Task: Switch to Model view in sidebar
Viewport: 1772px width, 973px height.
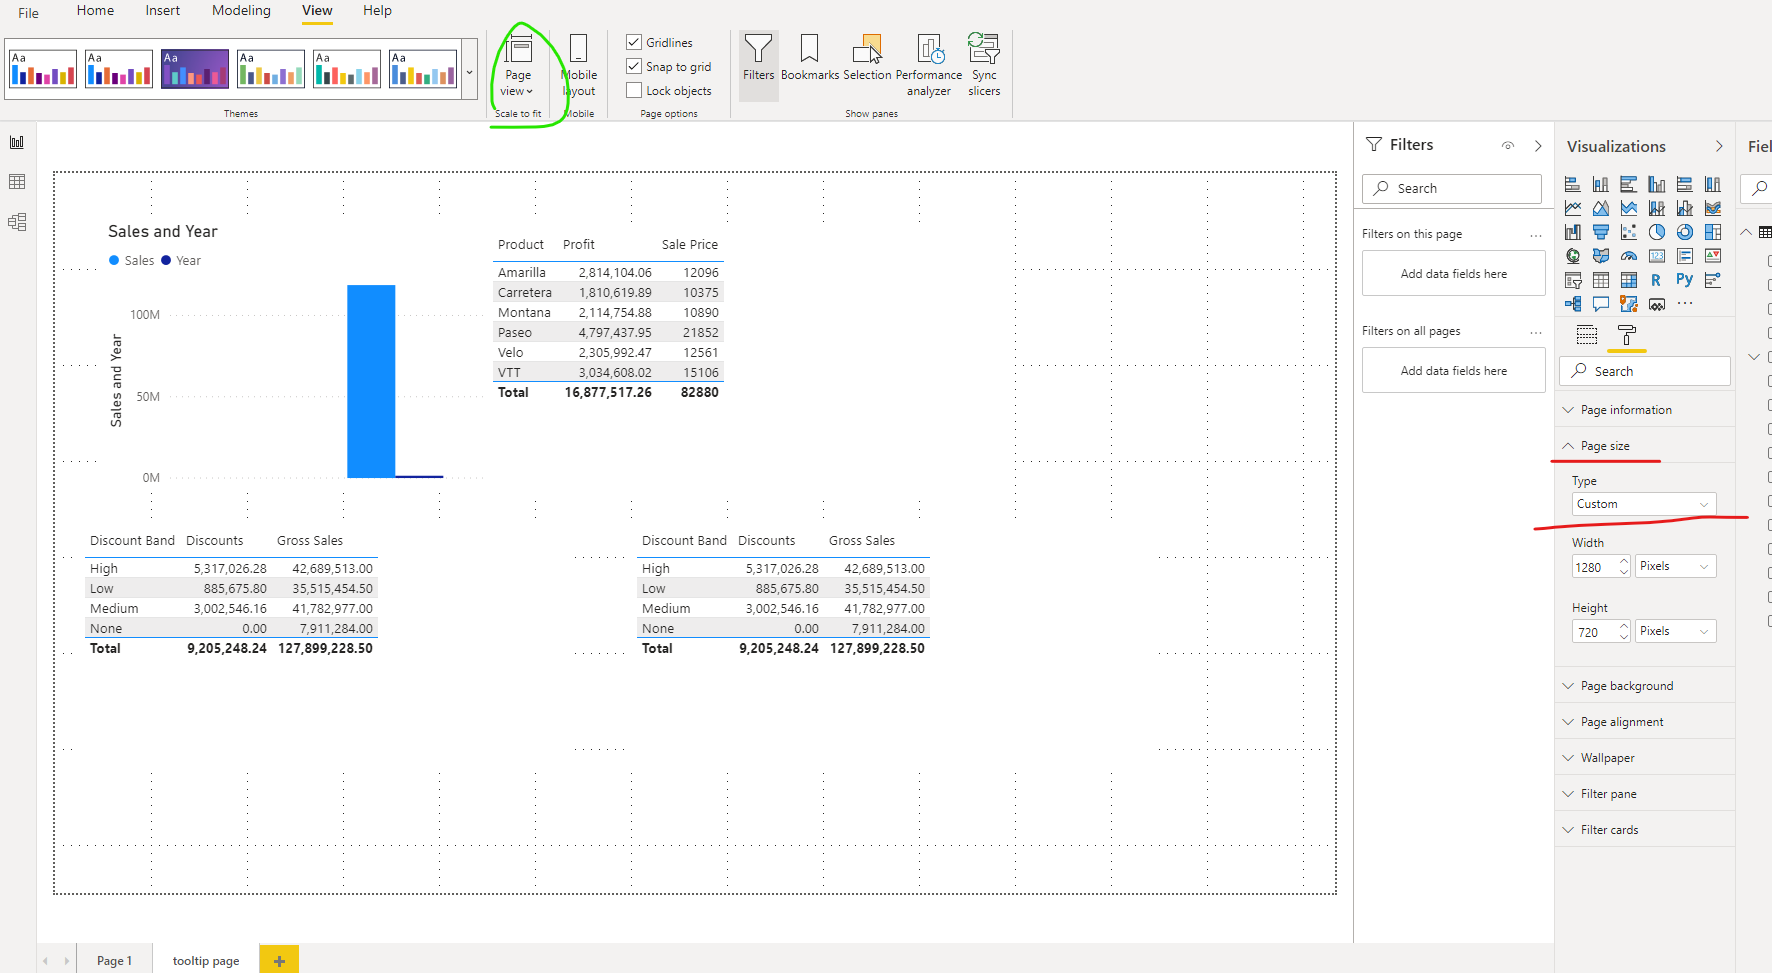Action: click(x=17, y=222)
